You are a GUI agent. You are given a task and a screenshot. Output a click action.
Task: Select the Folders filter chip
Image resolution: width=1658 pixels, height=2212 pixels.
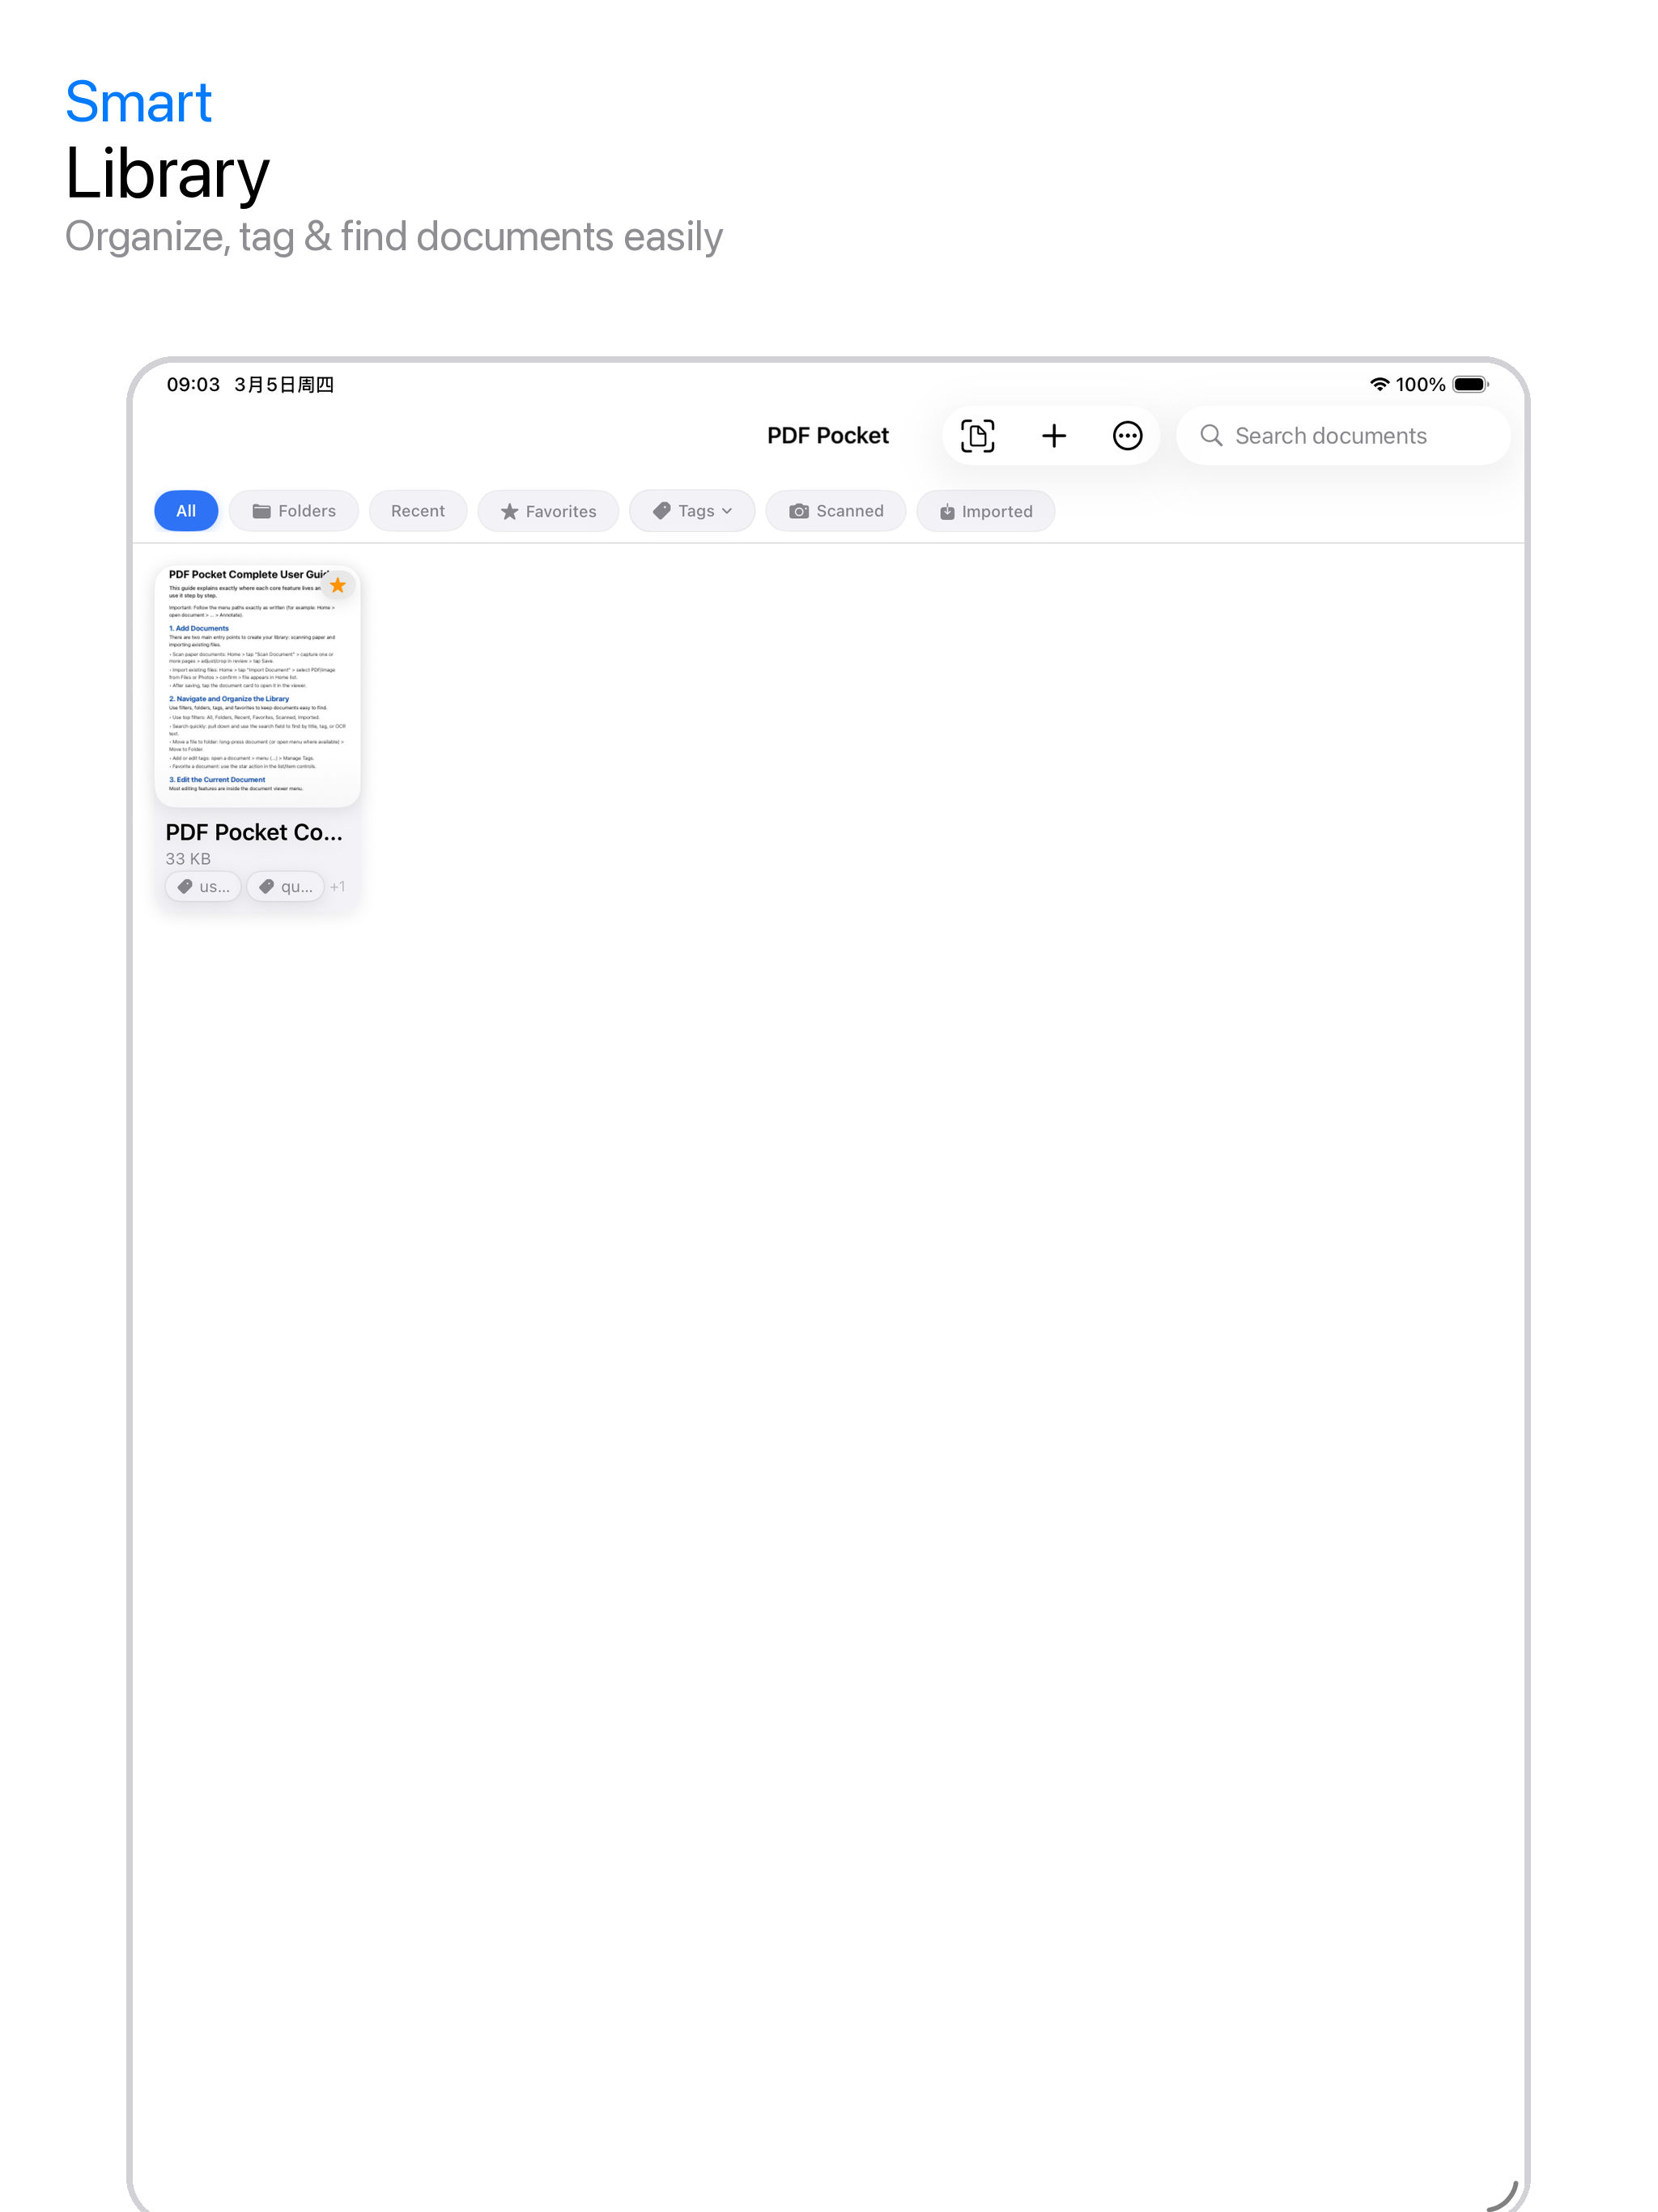click(294, 511)
